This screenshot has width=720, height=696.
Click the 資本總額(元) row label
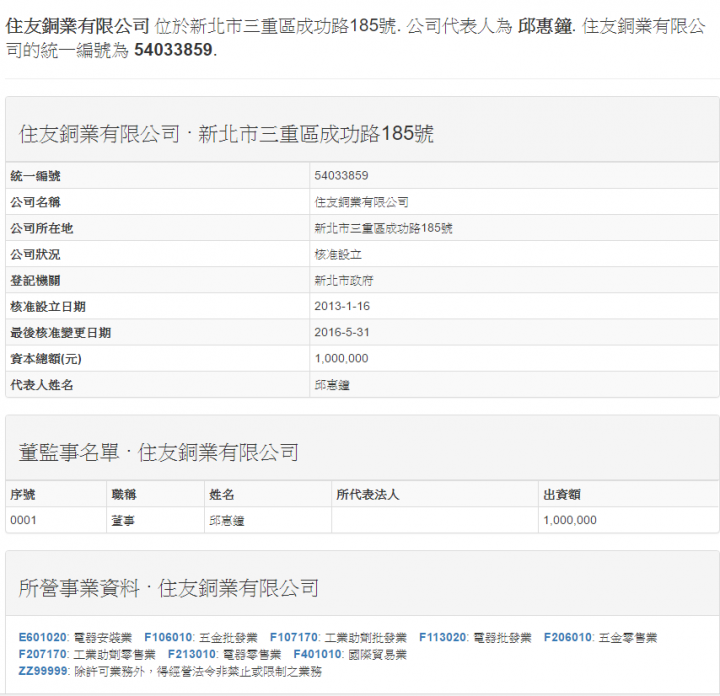pos(46,359)
